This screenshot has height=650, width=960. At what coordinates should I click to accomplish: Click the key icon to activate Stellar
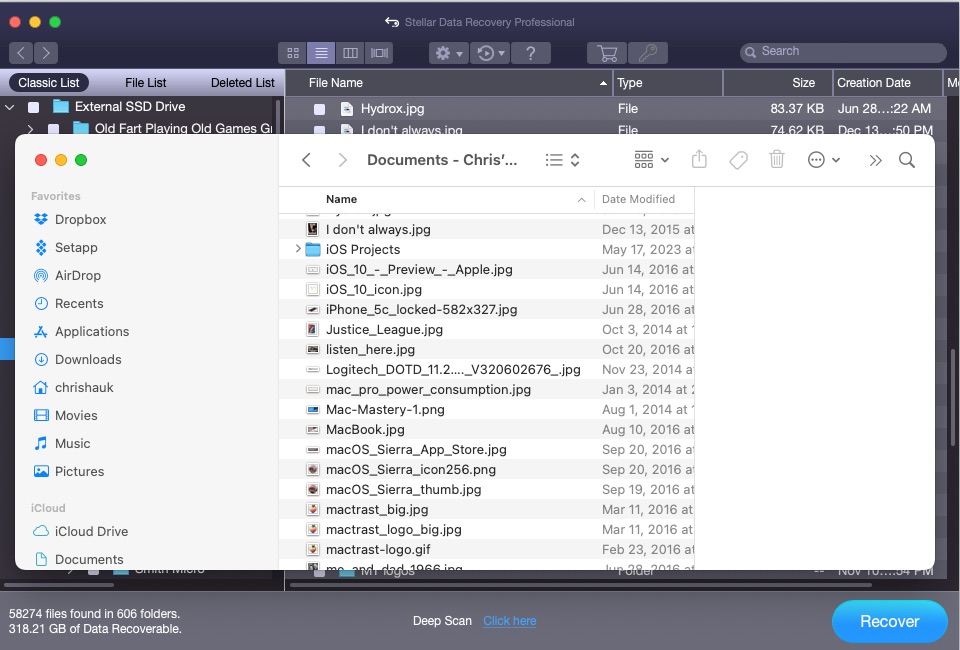[645, 52]
